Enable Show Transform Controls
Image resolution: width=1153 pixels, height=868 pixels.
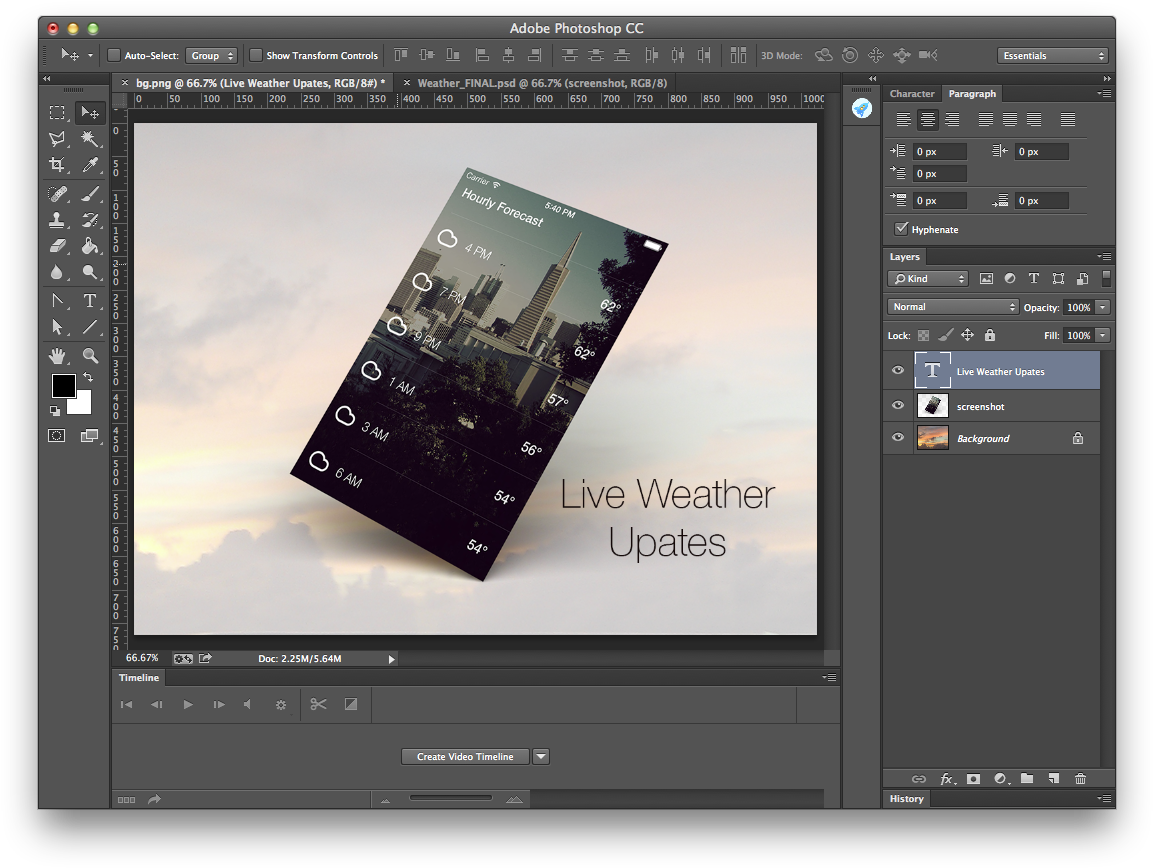pos(256,55)
